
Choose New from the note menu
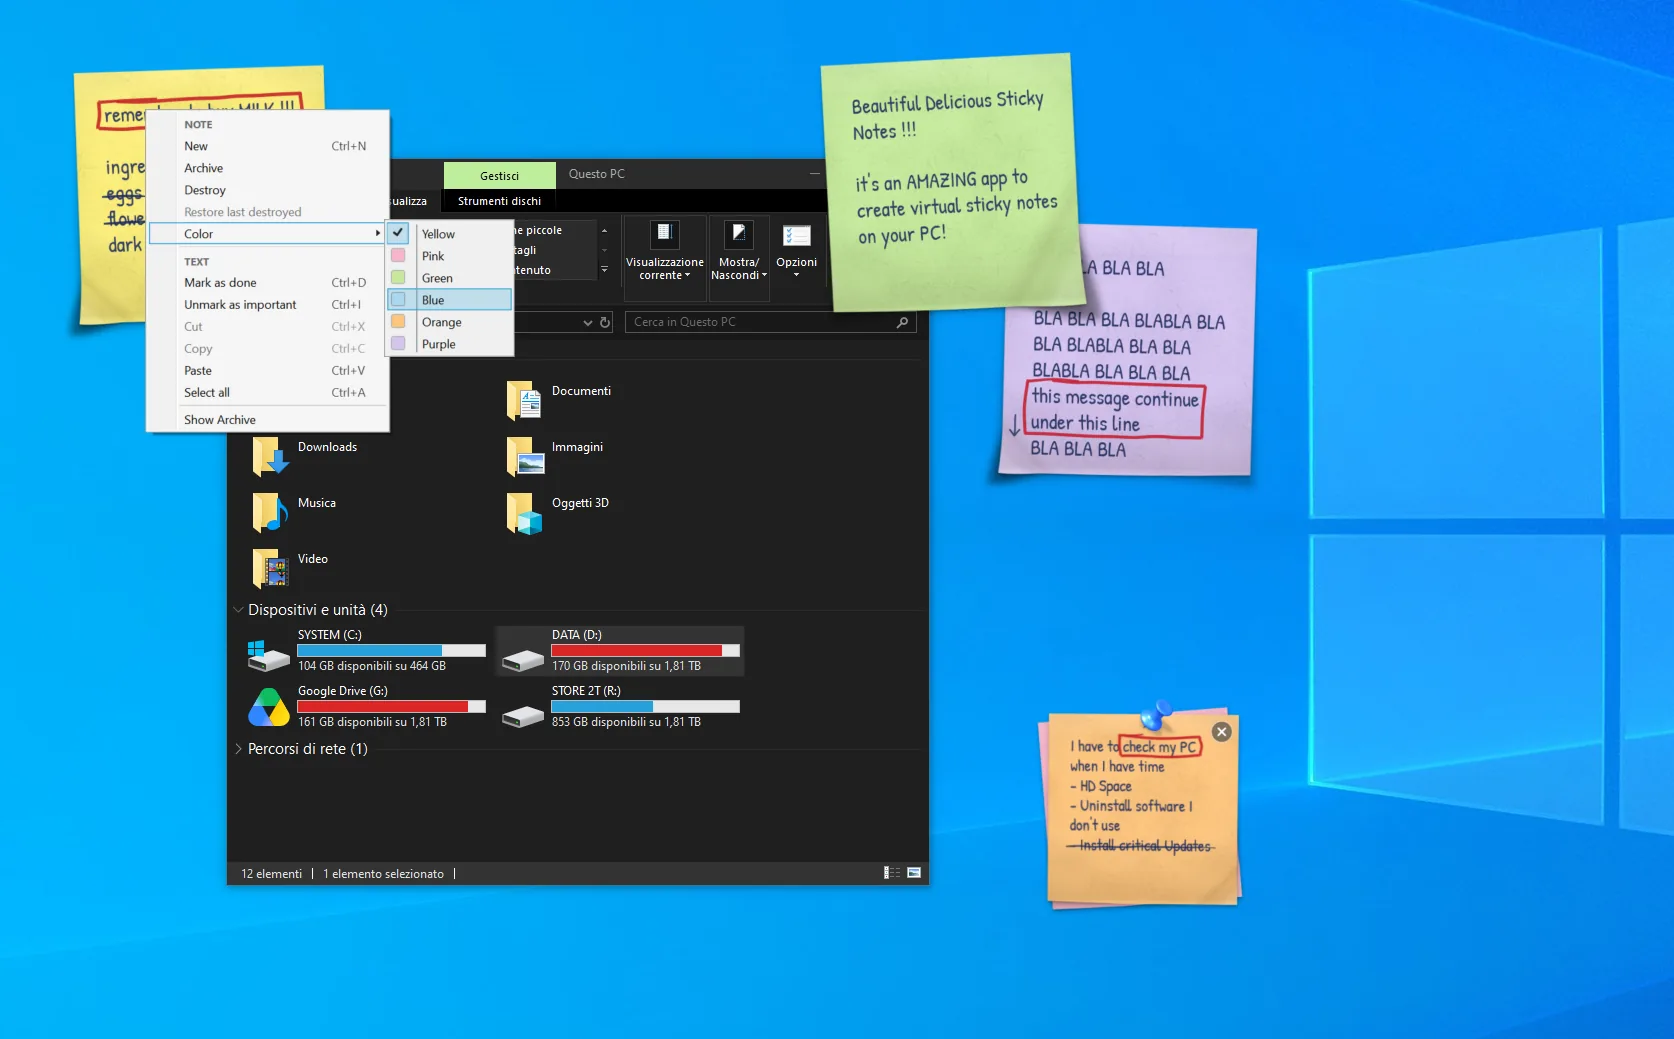point(267,146)
